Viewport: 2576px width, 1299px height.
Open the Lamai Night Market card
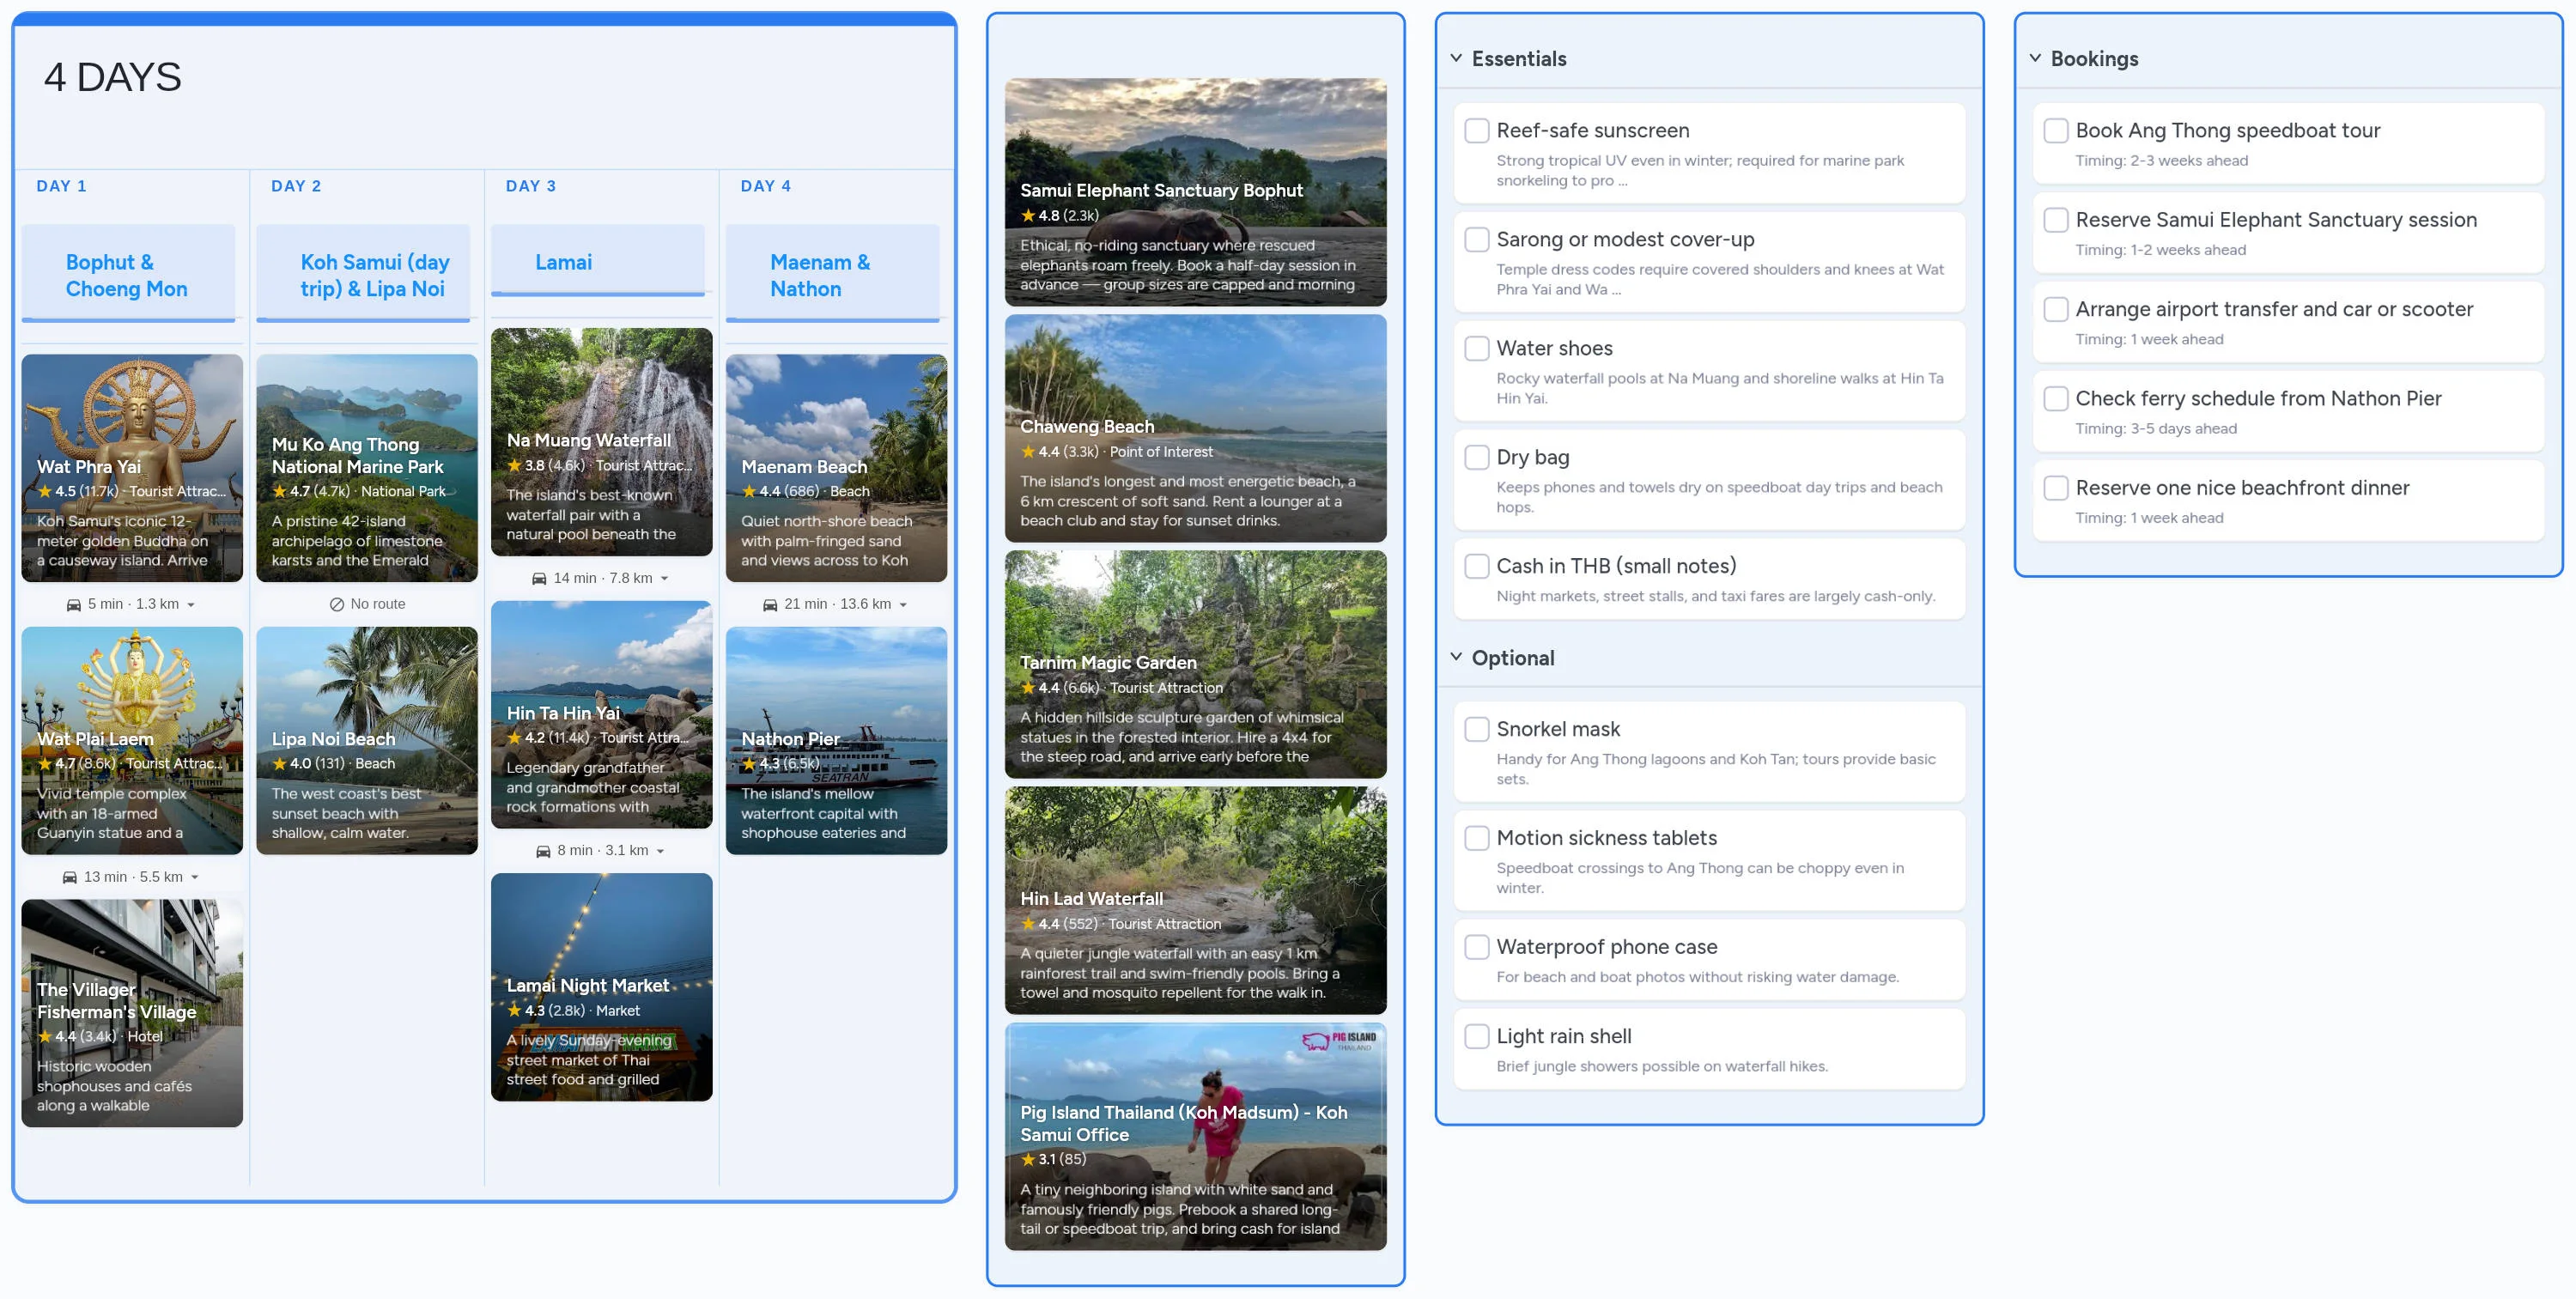[x=602, y=987]
